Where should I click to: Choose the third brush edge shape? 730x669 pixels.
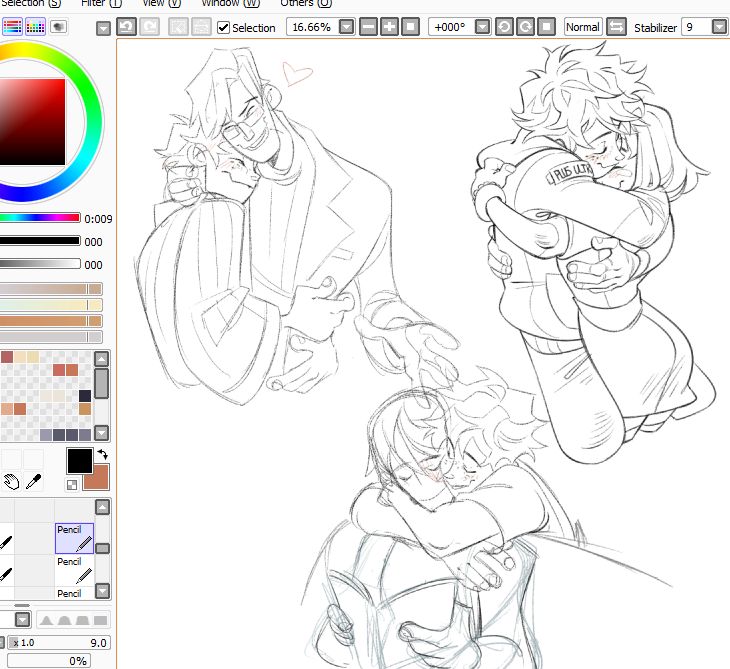(x=82, y=620)
